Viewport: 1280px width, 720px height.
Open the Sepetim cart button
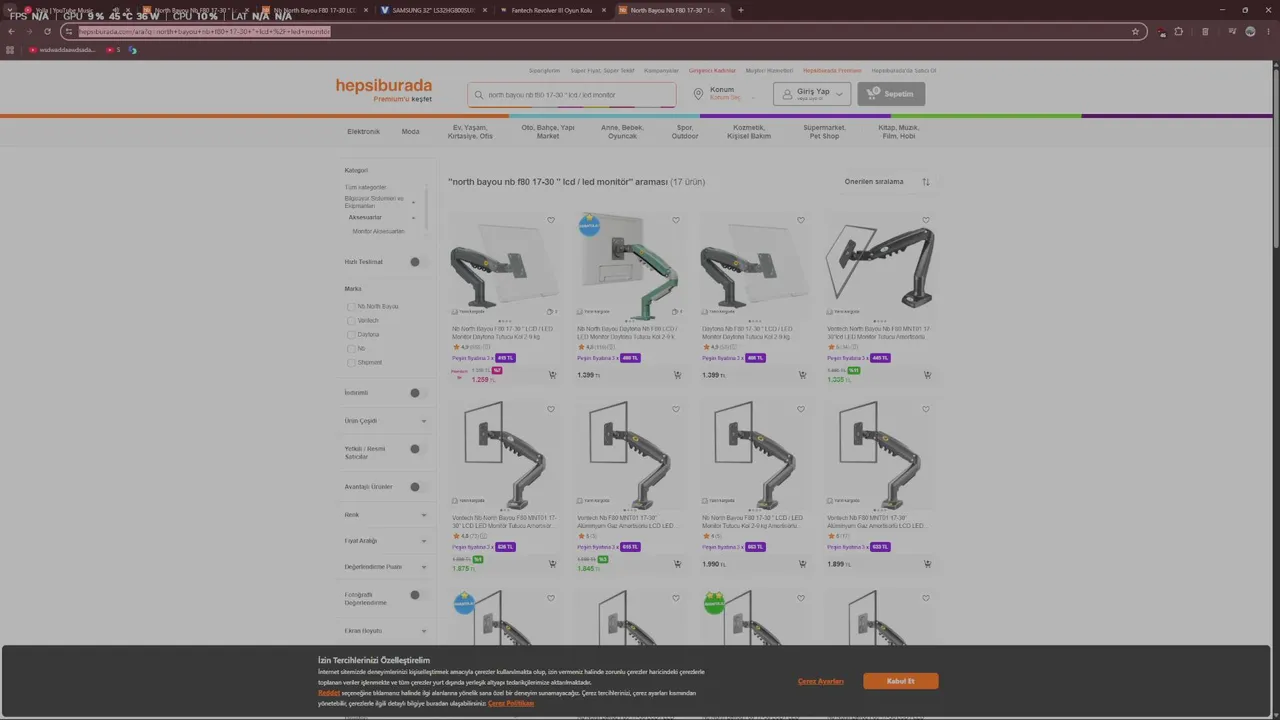click(x=891, y=94)
